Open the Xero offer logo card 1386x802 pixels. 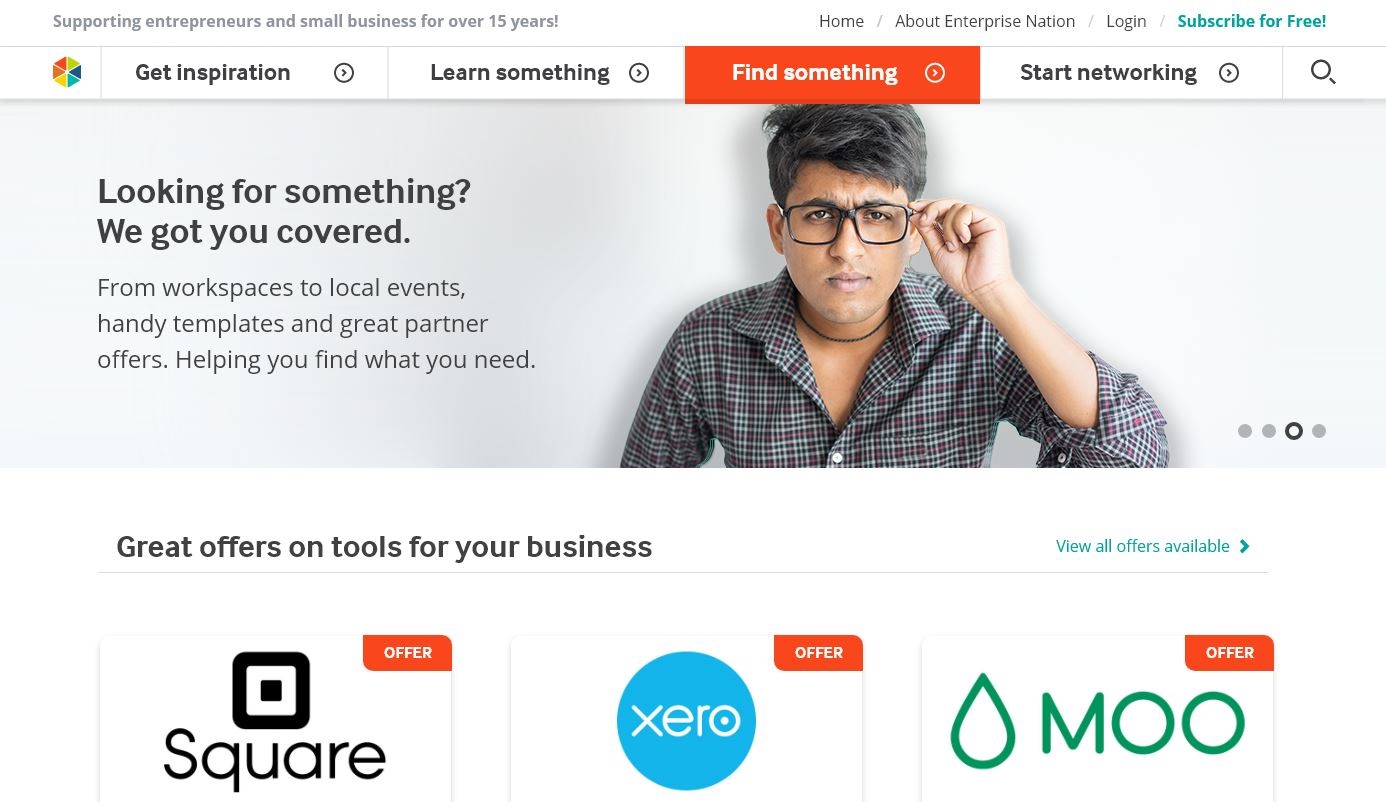pos(686,720)
